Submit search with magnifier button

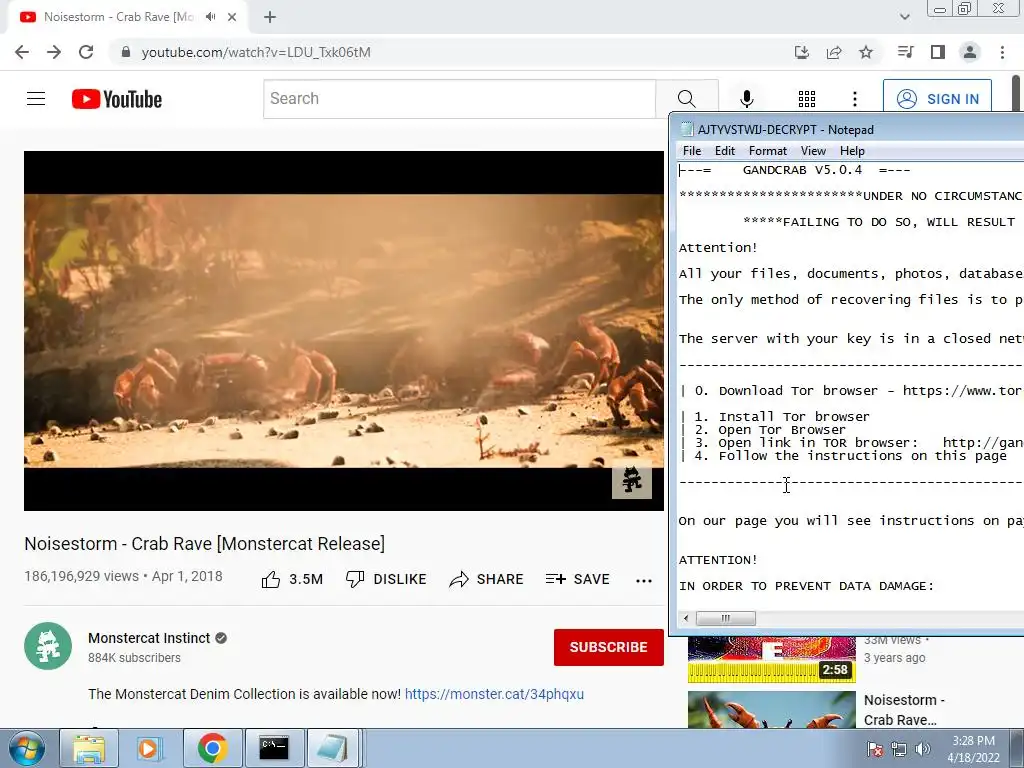pos(686,99)
